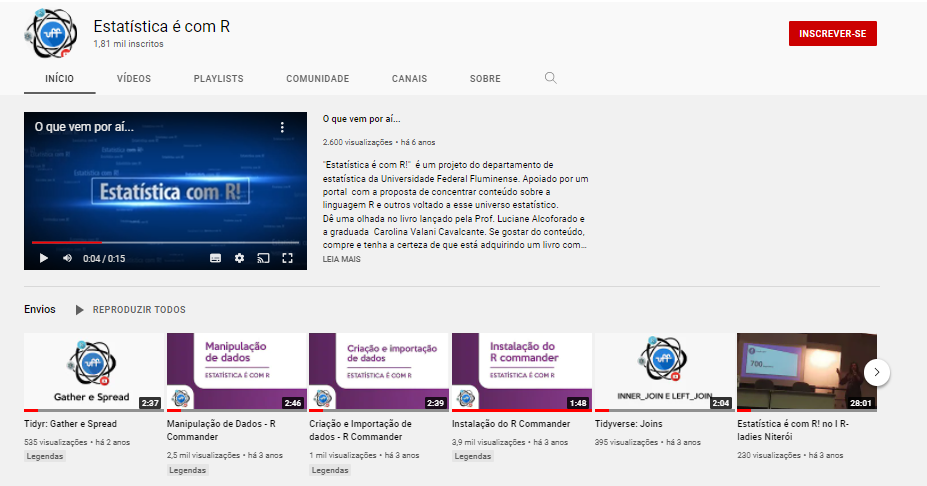Open the INNER_JOIN e LEFT_JOIN thumbnail
The image size is (927, 486).
click(x=665, y=372)
